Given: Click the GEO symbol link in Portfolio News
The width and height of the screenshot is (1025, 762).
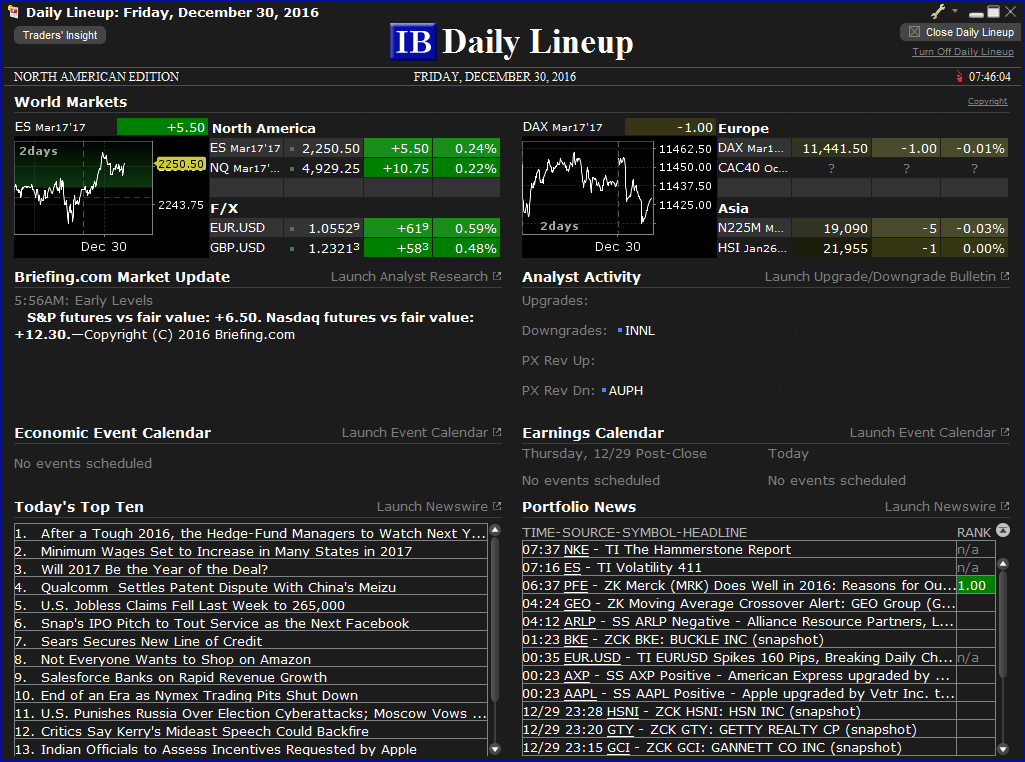Looking at the screenshot, I should click(577, 604).
